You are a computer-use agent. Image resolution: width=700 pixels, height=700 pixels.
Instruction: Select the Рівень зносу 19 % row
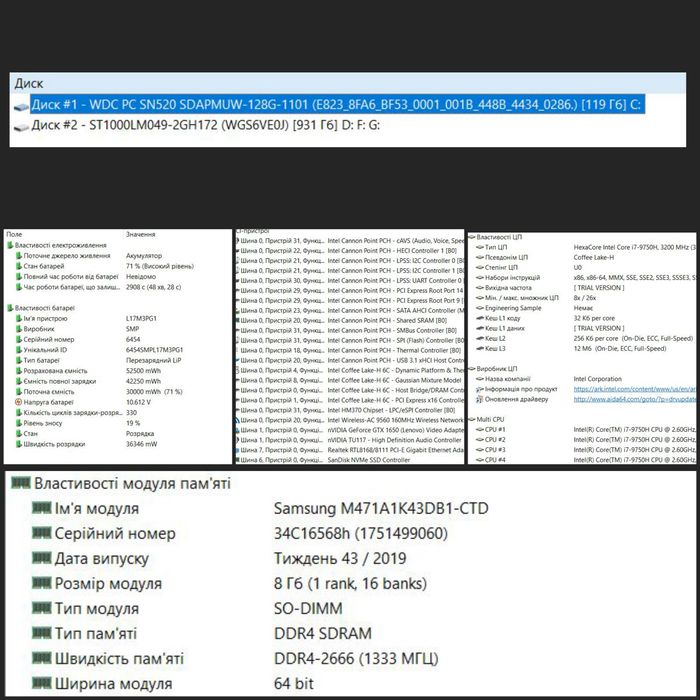(x=78, y=423)
